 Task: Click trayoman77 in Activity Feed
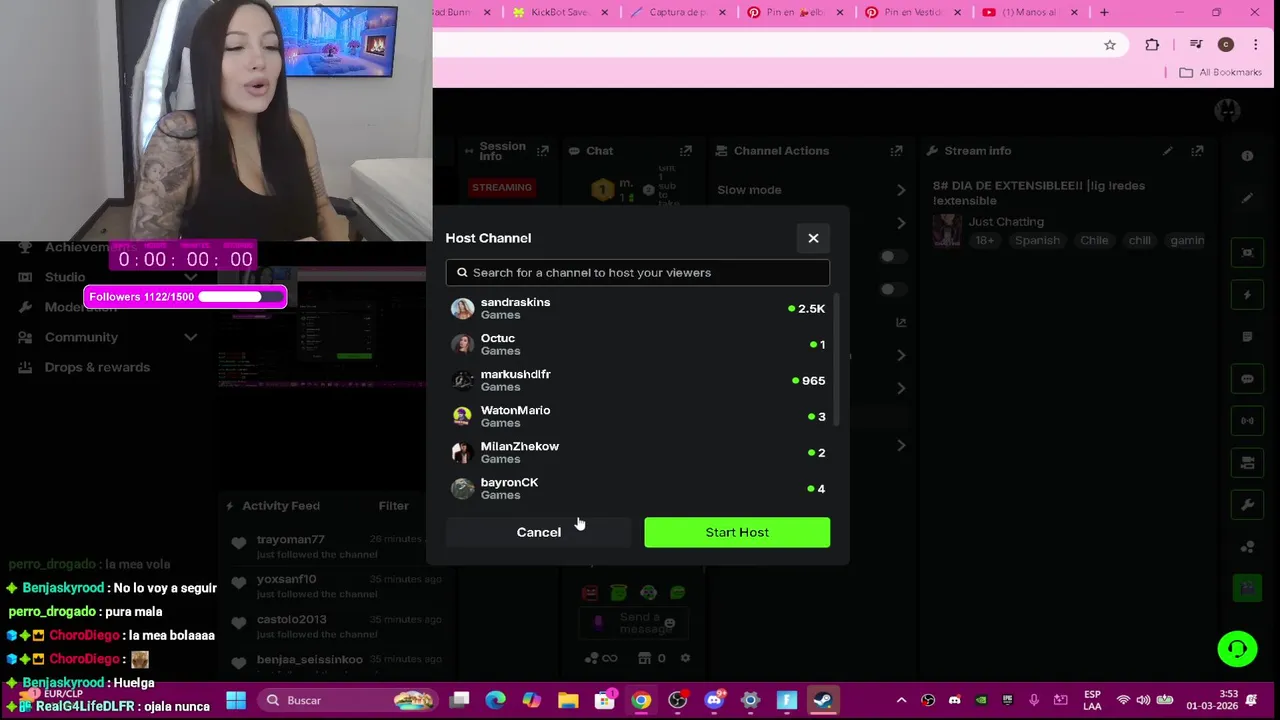[x=290, y=540]
